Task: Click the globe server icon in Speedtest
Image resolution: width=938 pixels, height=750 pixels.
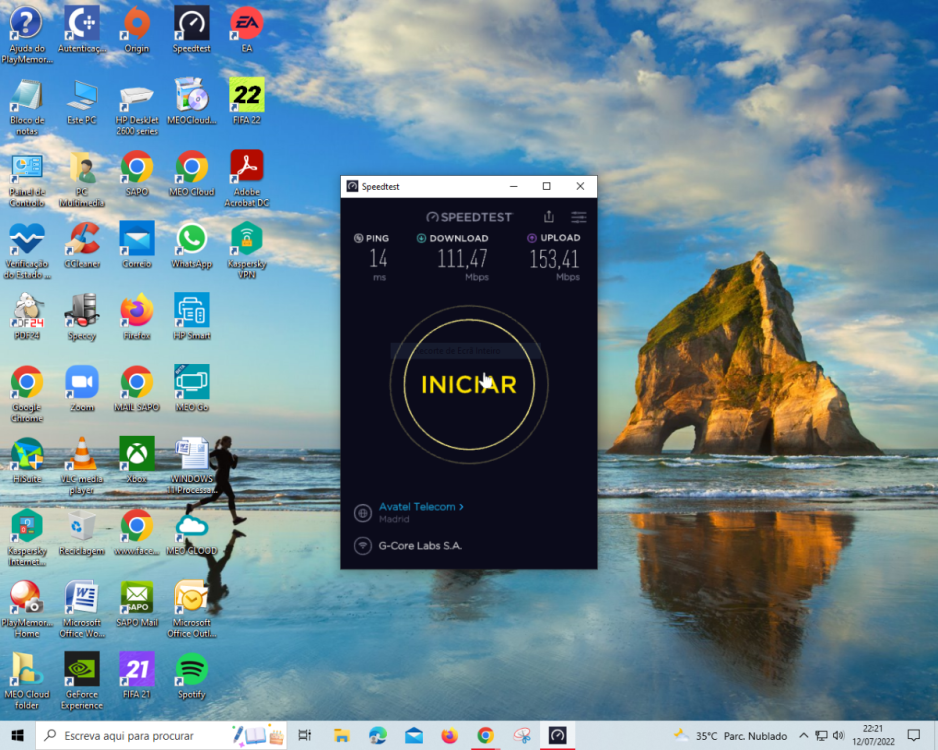Action: click(x=363, y=513)
